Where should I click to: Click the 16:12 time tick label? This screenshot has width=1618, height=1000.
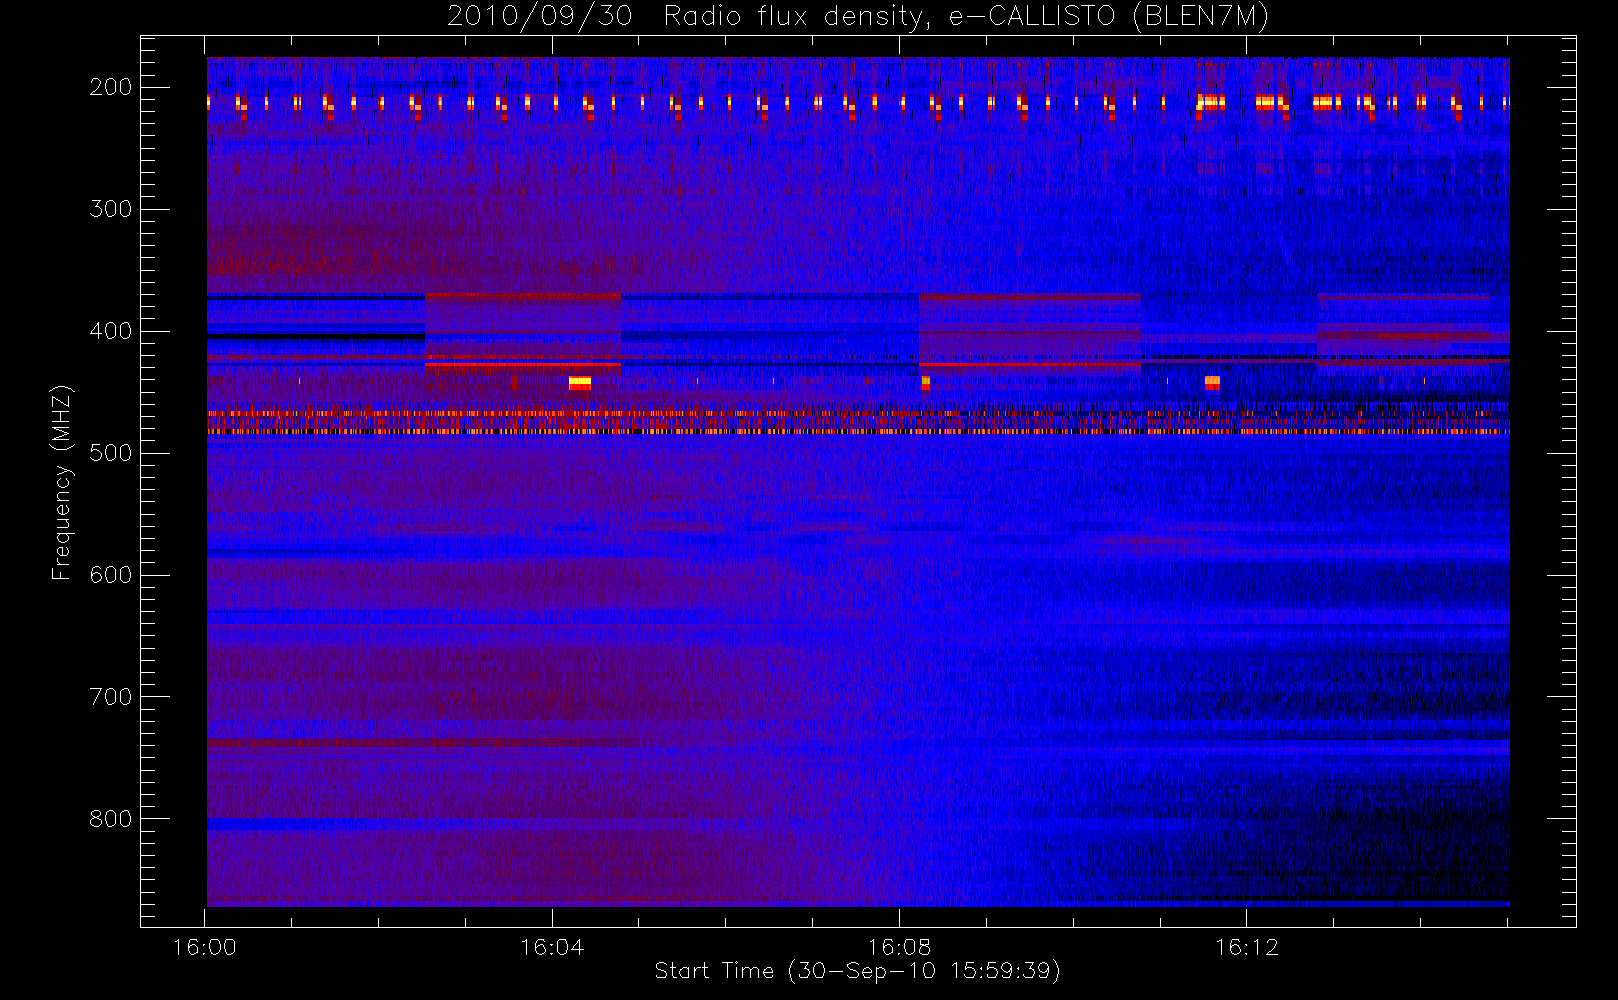1247,947
